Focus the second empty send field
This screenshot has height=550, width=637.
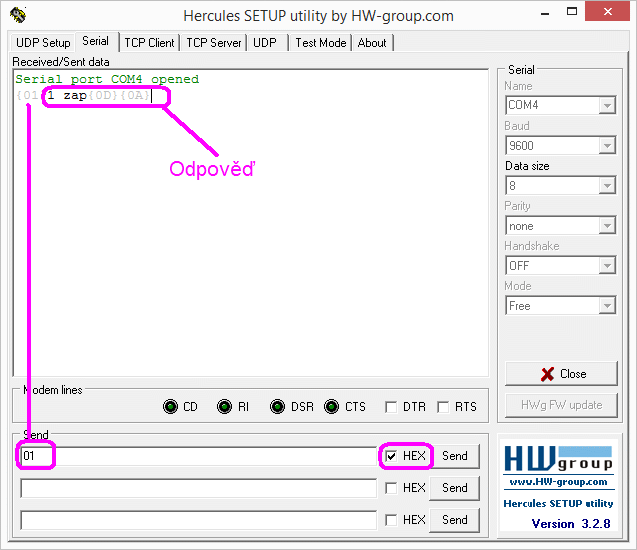[199, 488]
